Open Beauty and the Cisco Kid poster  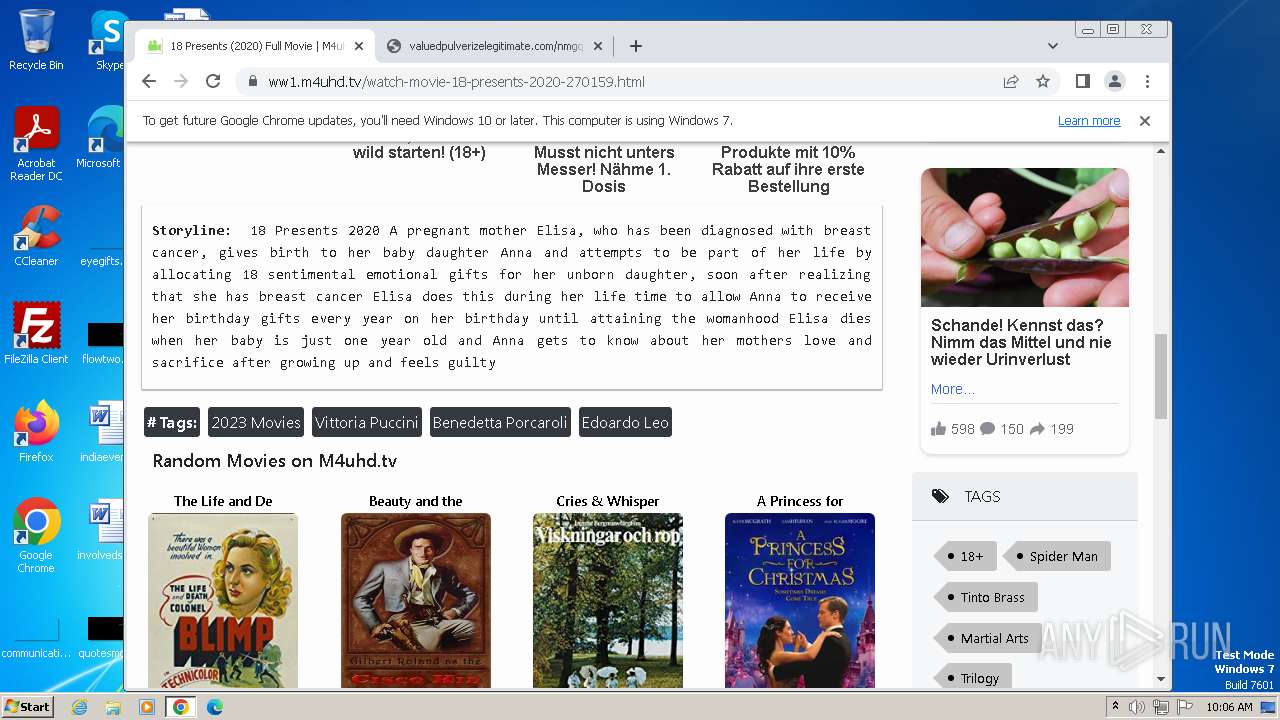pyautogui.click(x=416, y=600)
